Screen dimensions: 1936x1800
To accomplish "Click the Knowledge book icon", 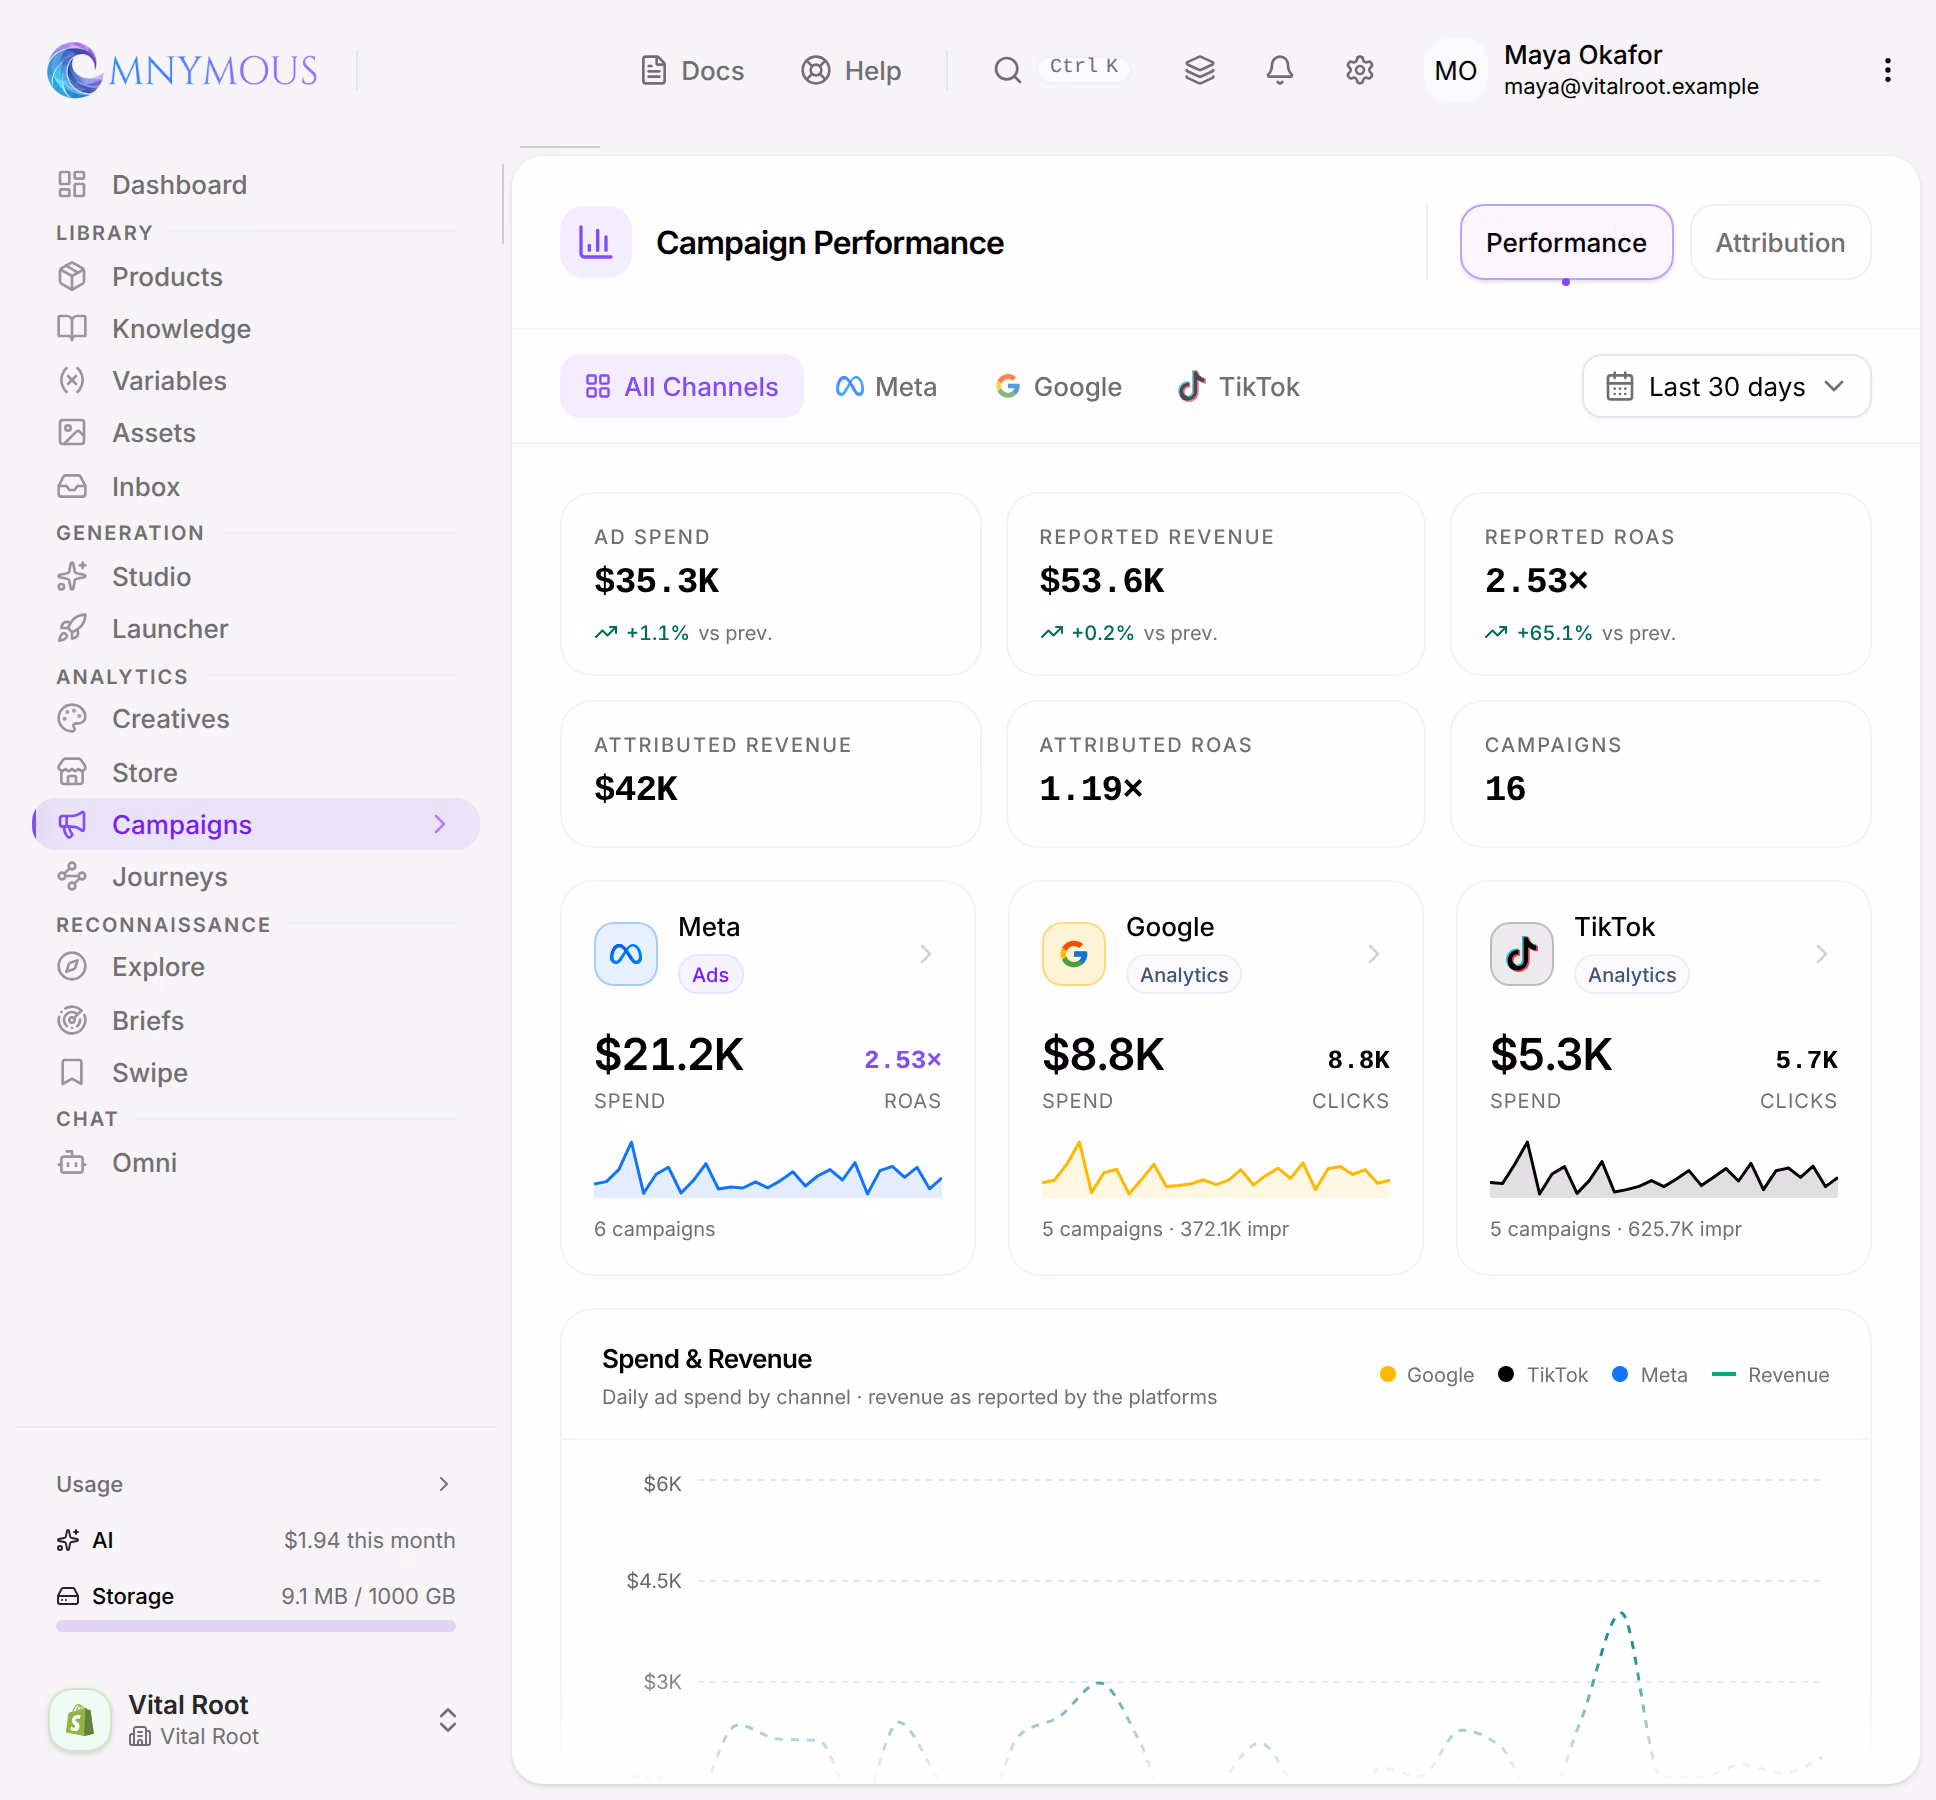I will pos(72,328).
